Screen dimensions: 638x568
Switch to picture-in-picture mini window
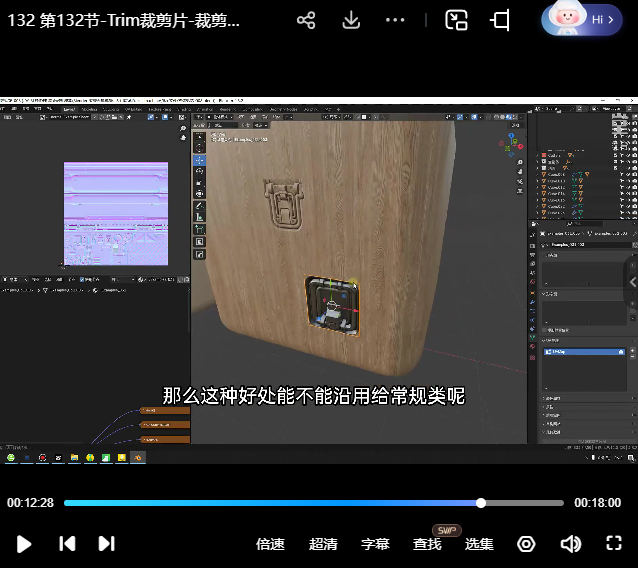click(x=456, y=20)
